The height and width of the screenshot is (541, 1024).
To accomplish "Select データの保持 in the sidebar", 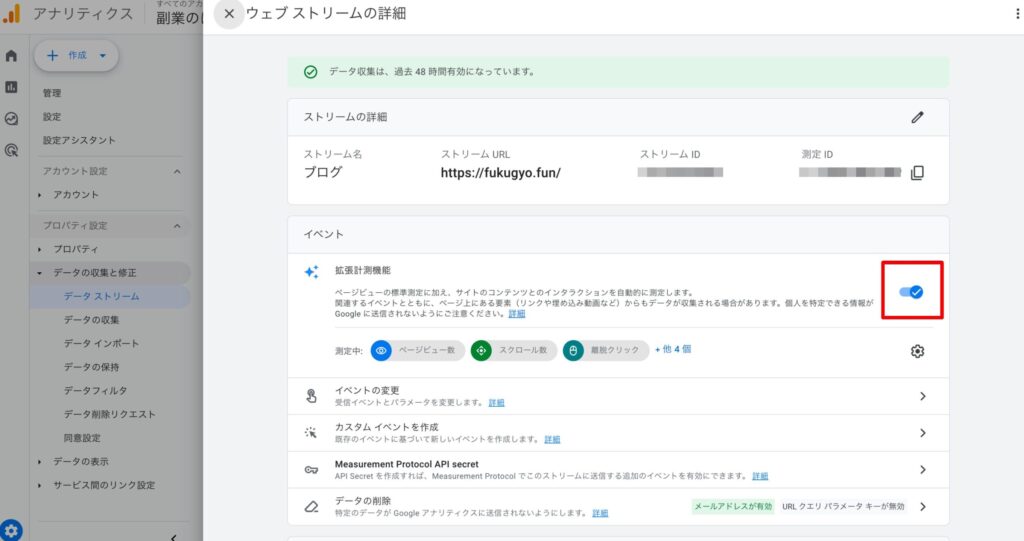I will coord(91,367).
